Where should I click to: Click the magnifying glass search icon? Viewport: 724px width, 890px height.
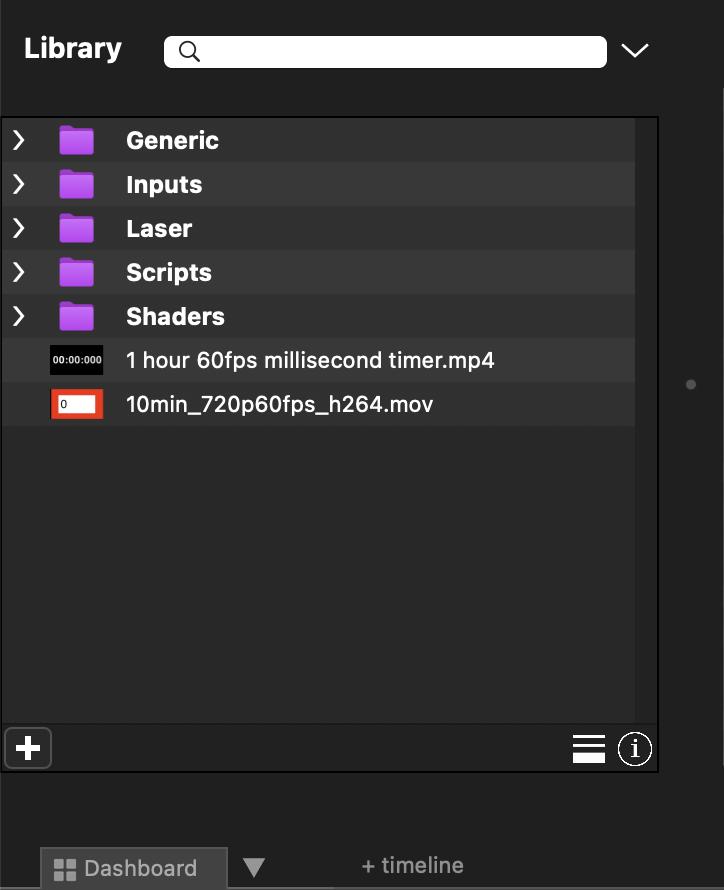(x=189, y=52)
